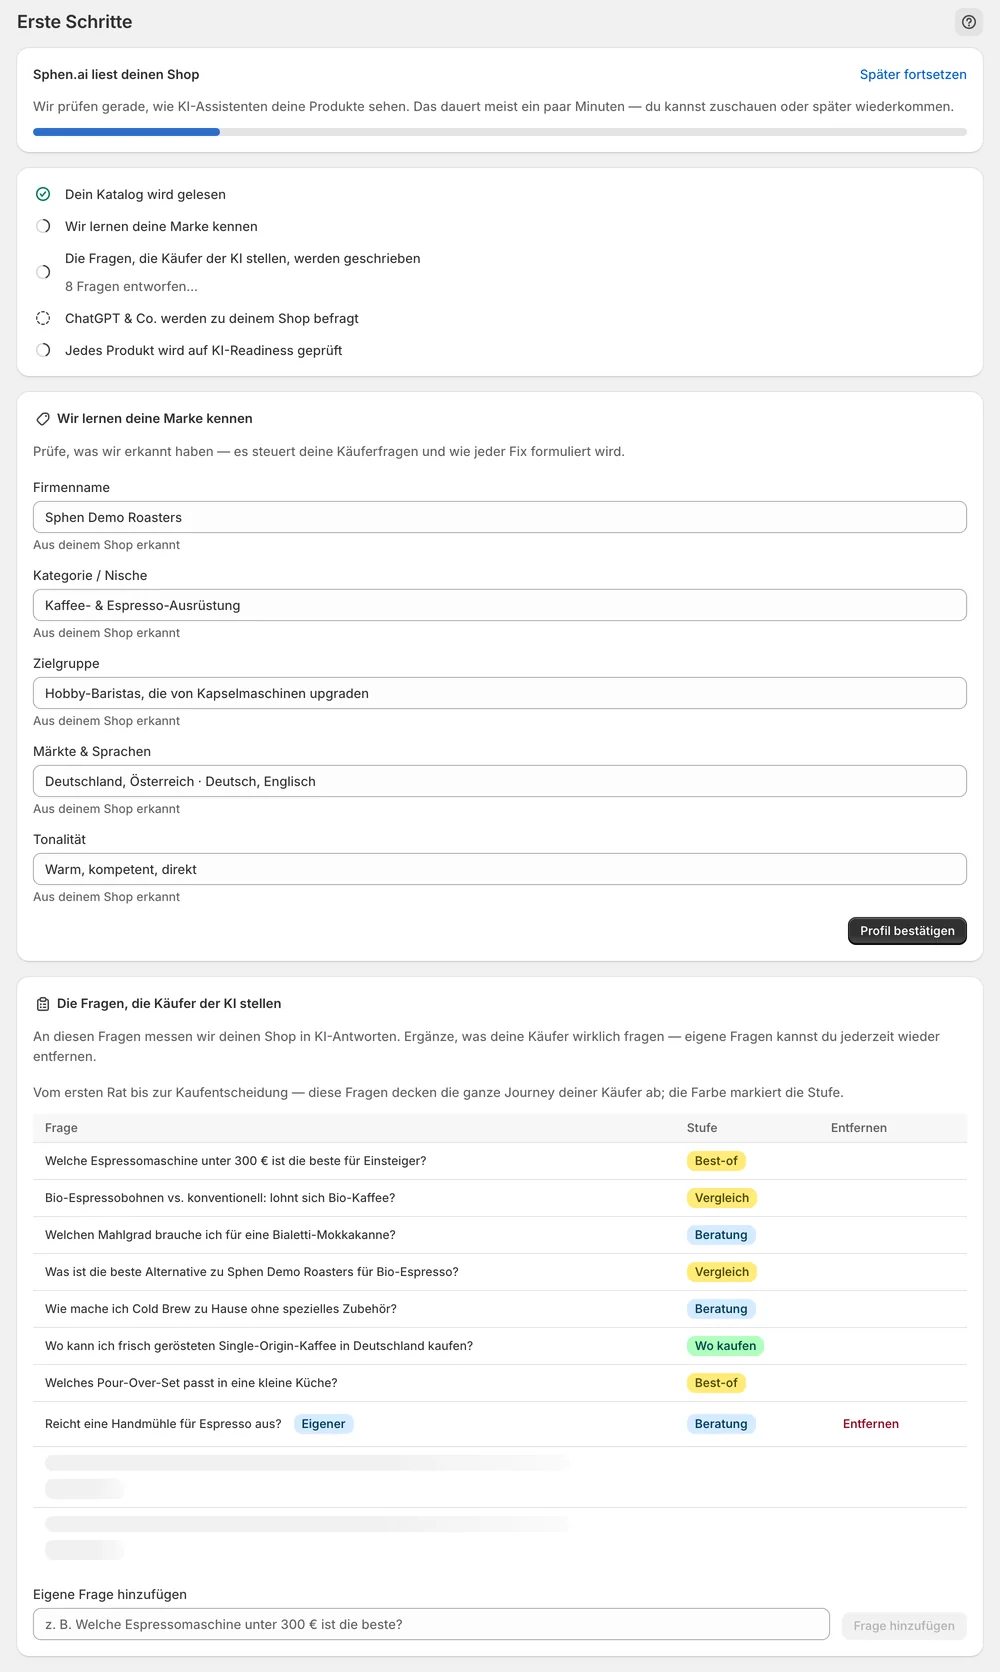Confirm profile with 'Profil bestätigen' button
The height and width of the screenshot is (1672, 1000).
click(x=907, y=931)
